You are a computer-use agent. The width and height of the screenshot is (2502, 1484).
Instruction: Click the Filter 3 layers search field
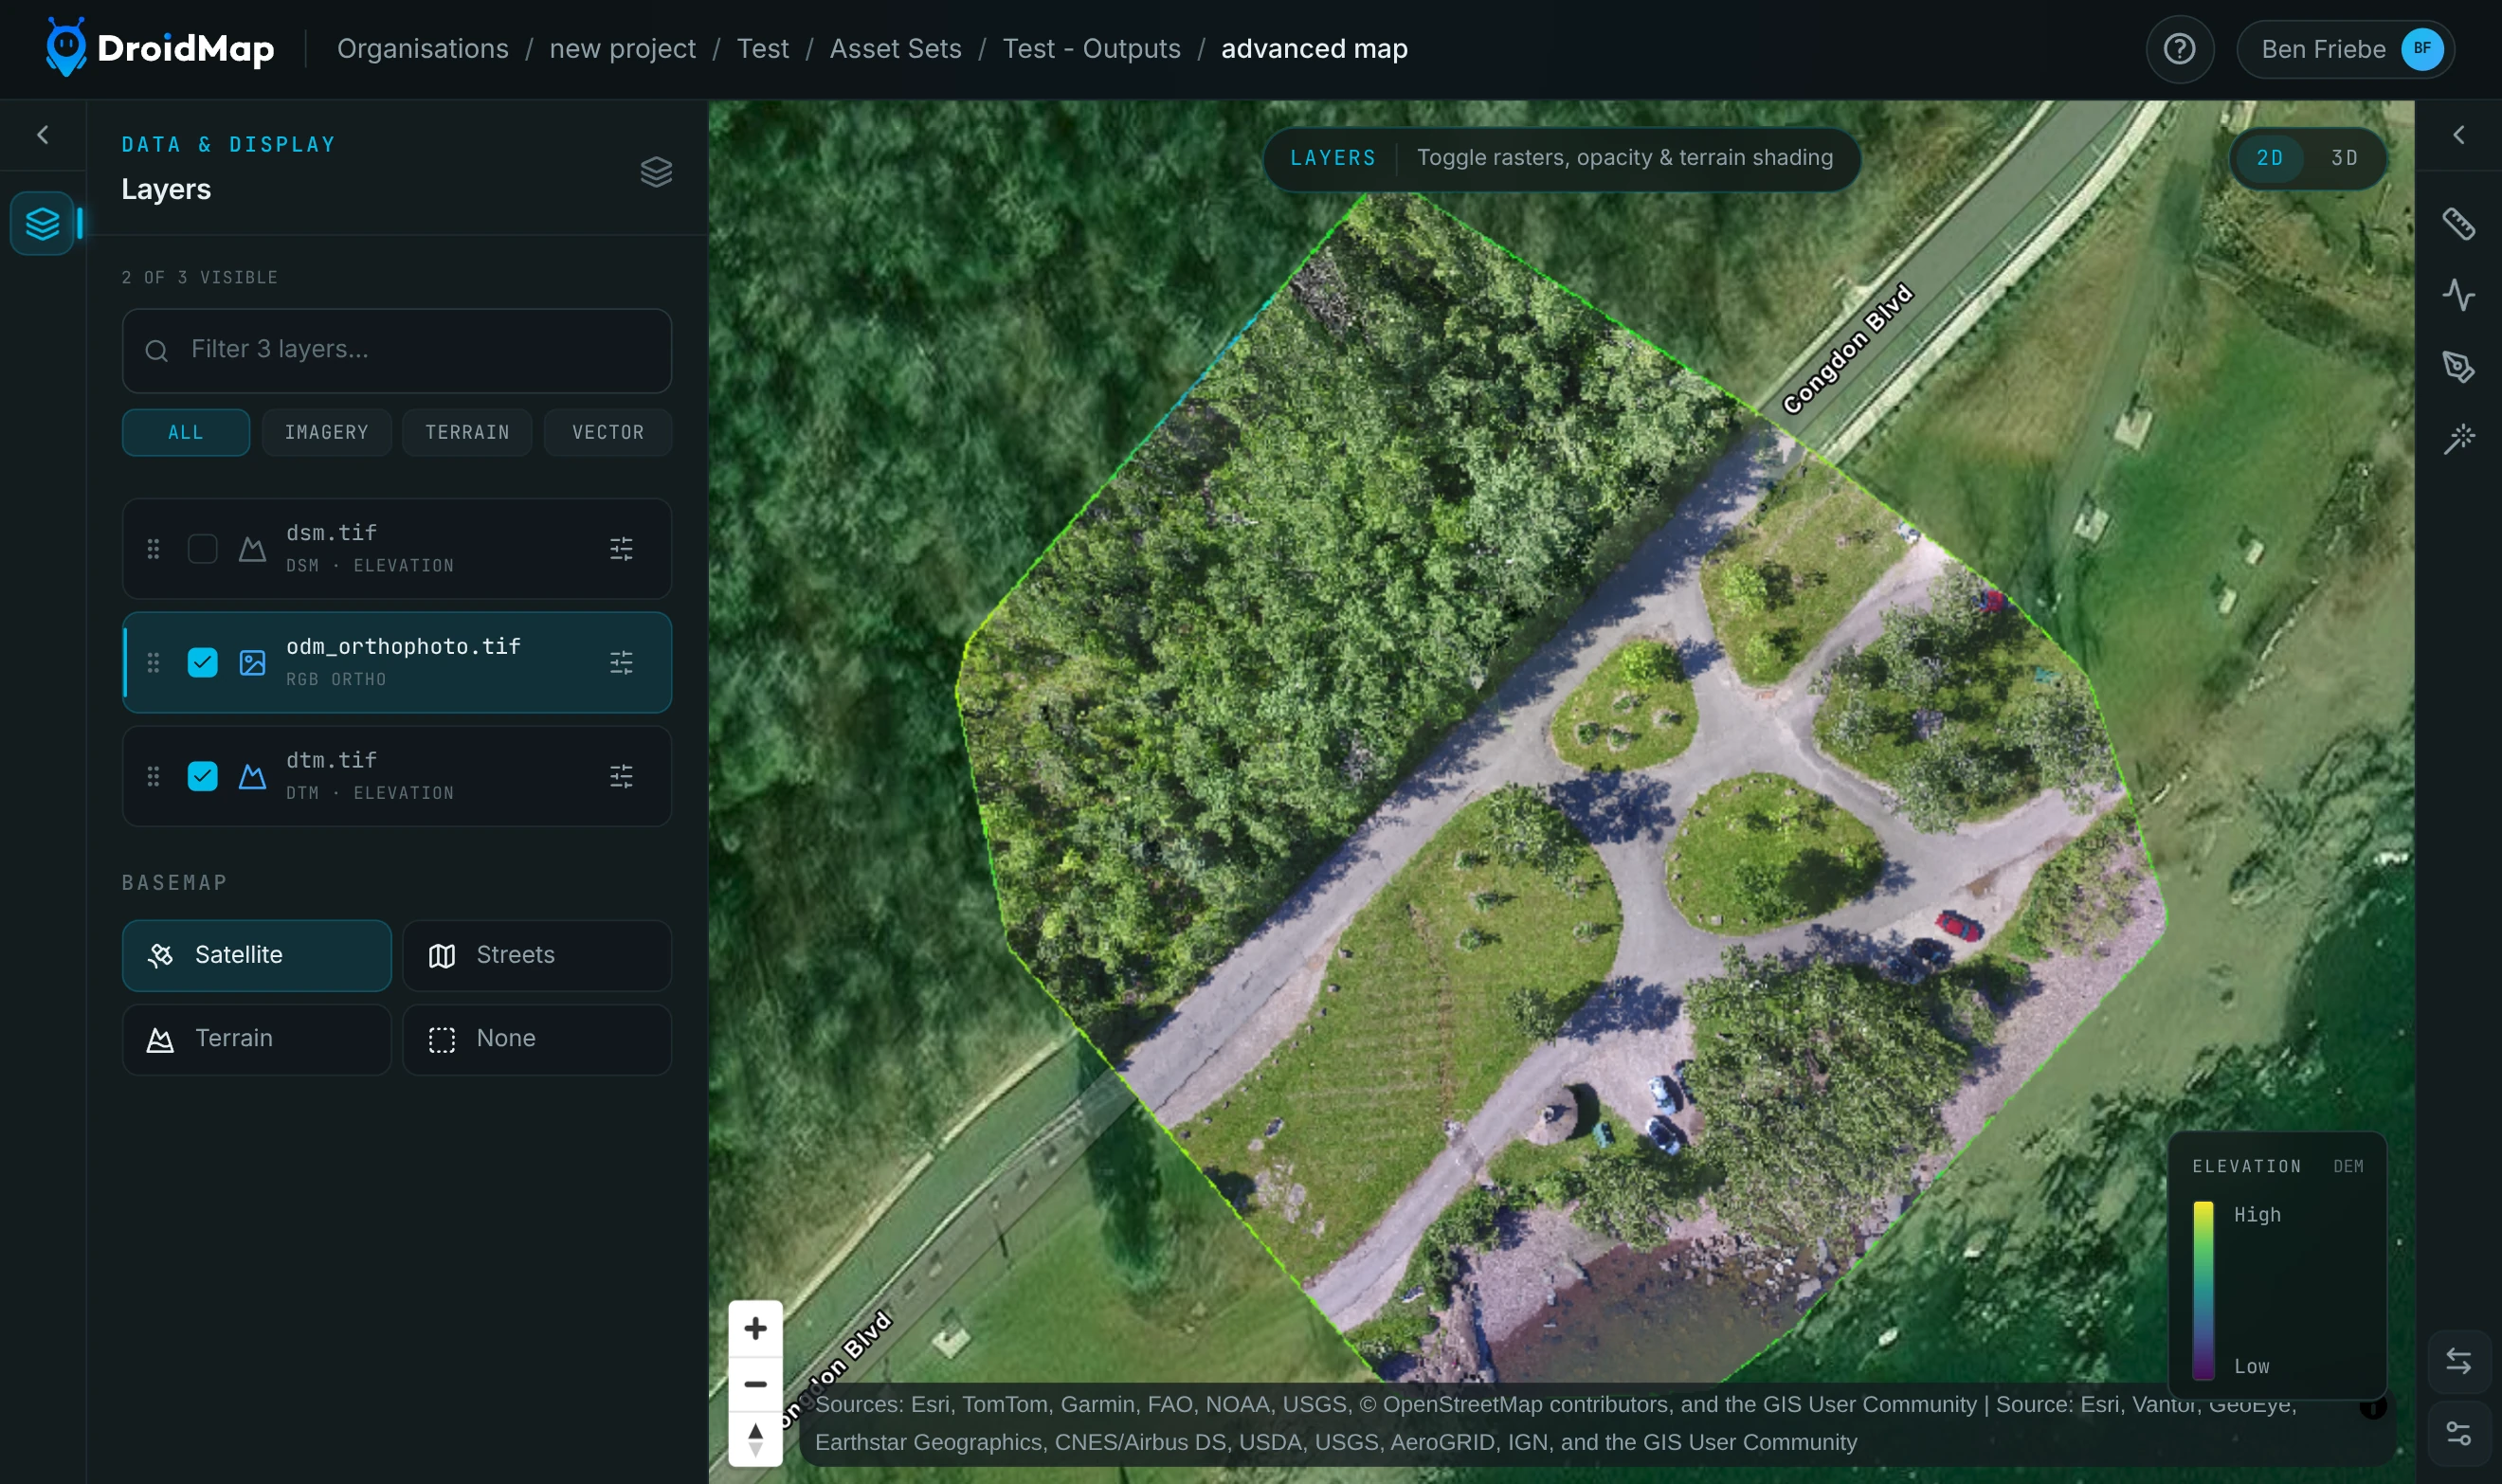[x=396, y=350]
